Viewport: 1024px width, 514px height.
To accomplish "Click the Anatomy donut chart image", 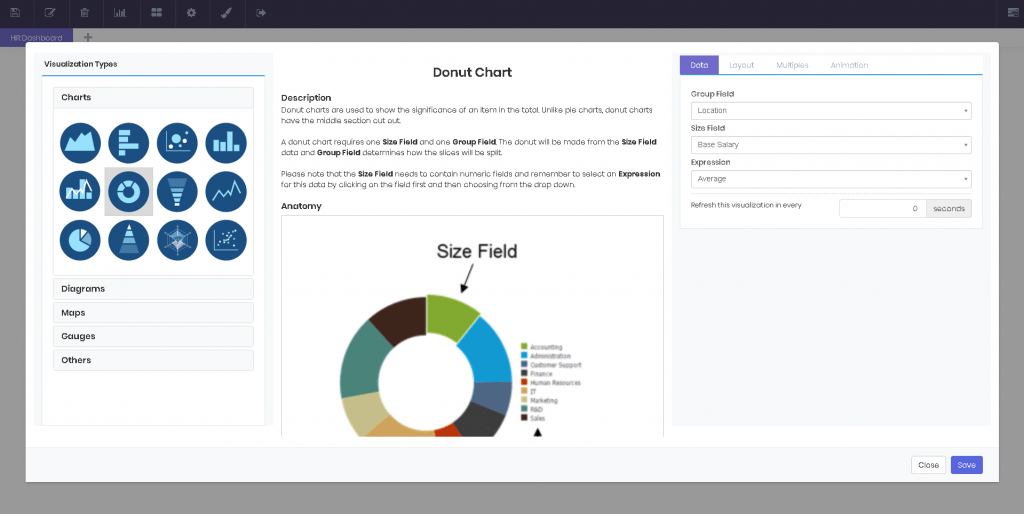I will 472,326.
